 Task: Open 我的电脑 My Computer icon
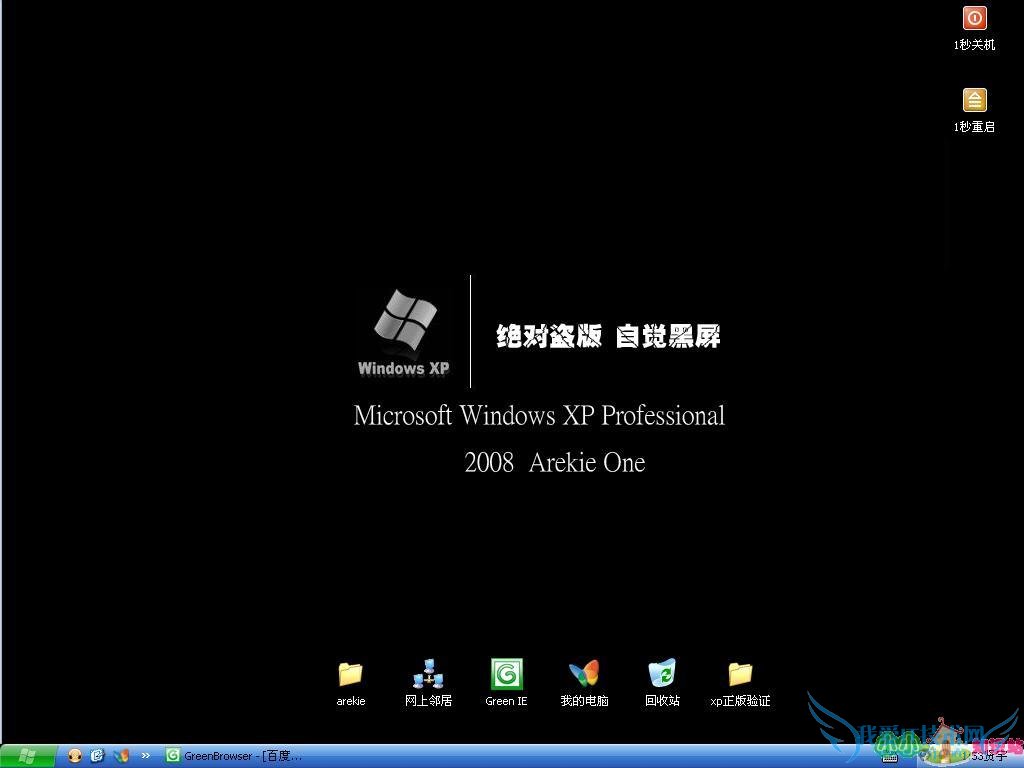[584, 674]
